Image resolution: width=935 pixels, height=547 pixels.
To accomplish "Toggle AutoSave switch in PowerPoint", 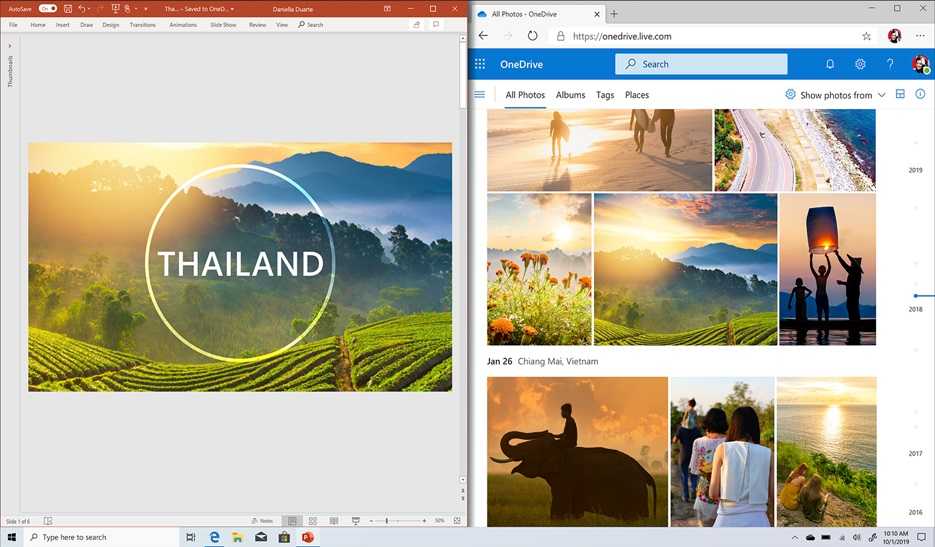I will 48,8.
